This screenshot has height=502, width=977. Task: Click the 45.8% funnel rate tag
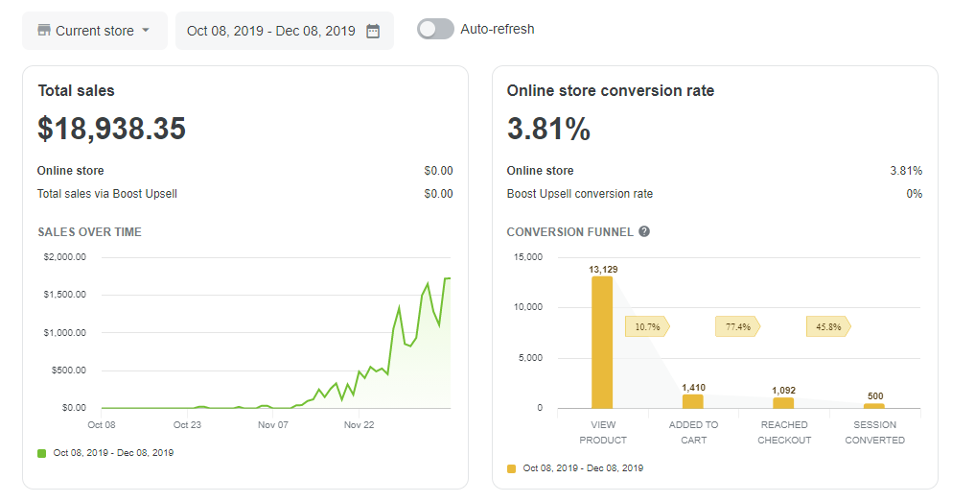[x=828, y=326]
